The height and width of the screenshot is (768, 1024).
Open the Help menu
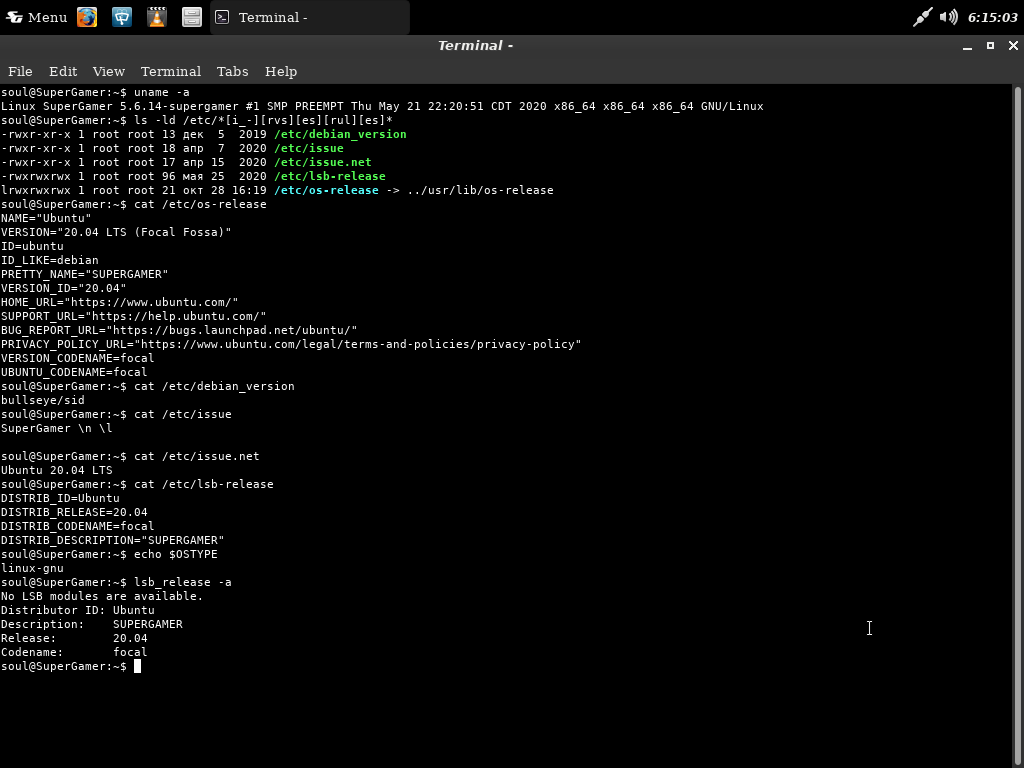(281, 71)
